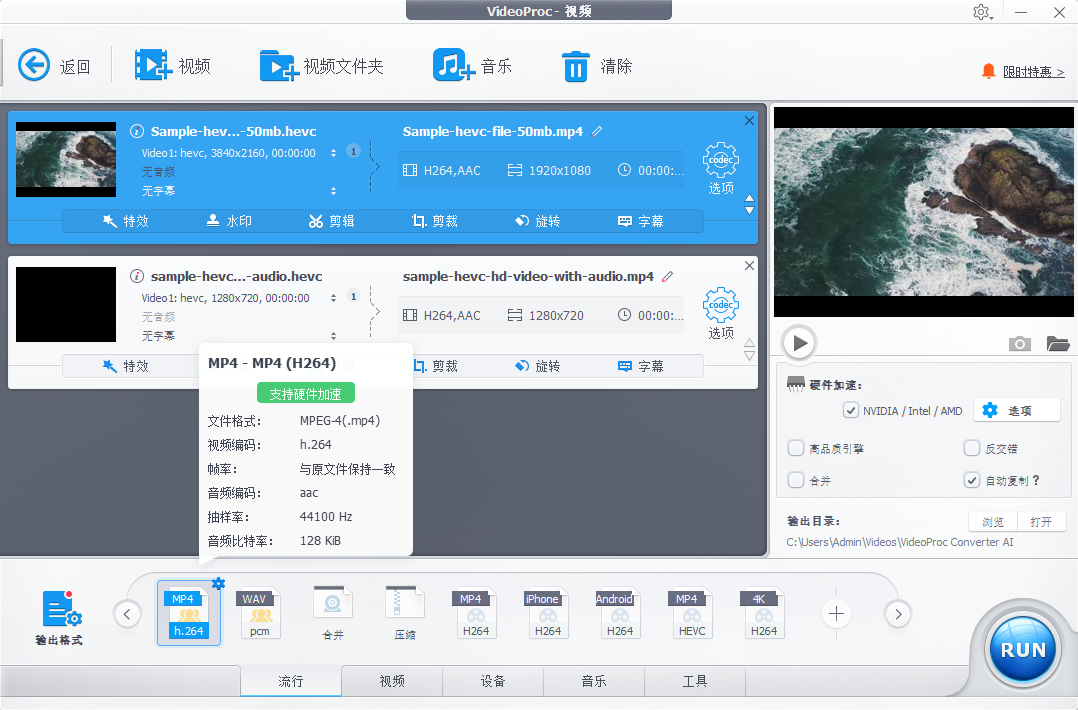The image size is (1078, 710).
Task: Open the 水印 watermark editor for the first file
Action: (230, 221)
